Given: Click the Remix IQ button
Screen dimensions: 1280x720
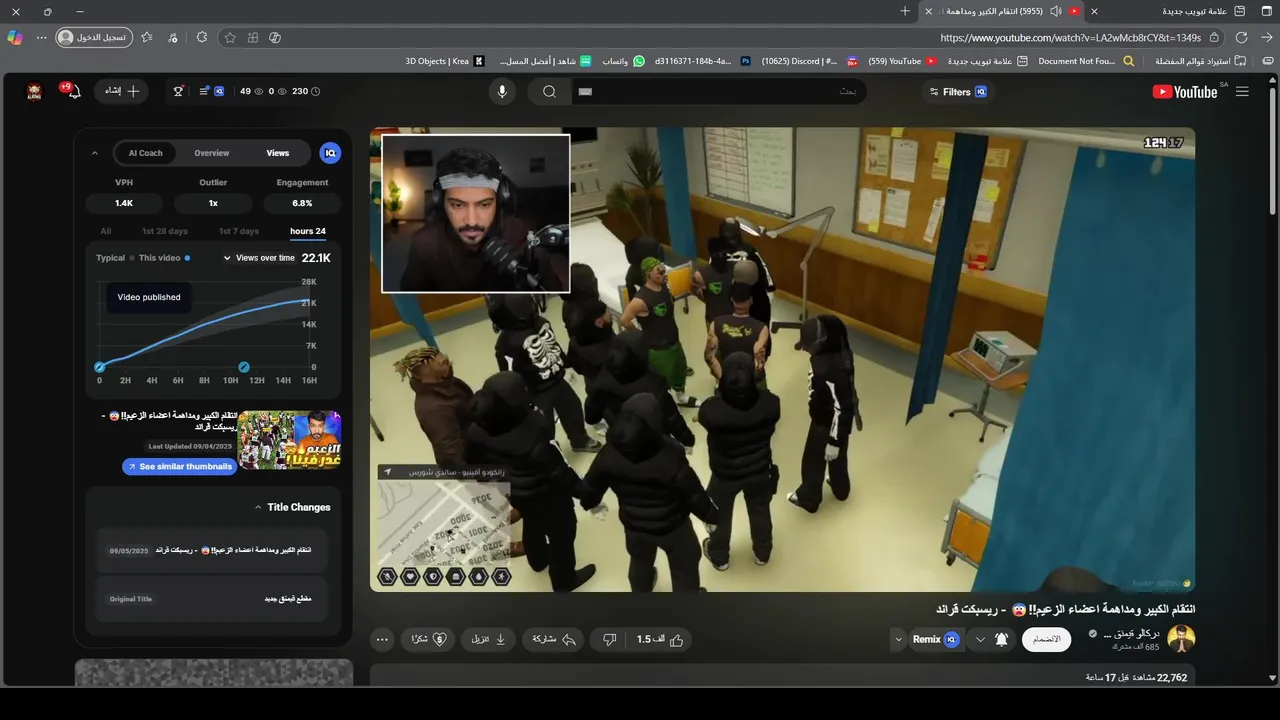Looking at the screenshot, I should click(936, 639).
